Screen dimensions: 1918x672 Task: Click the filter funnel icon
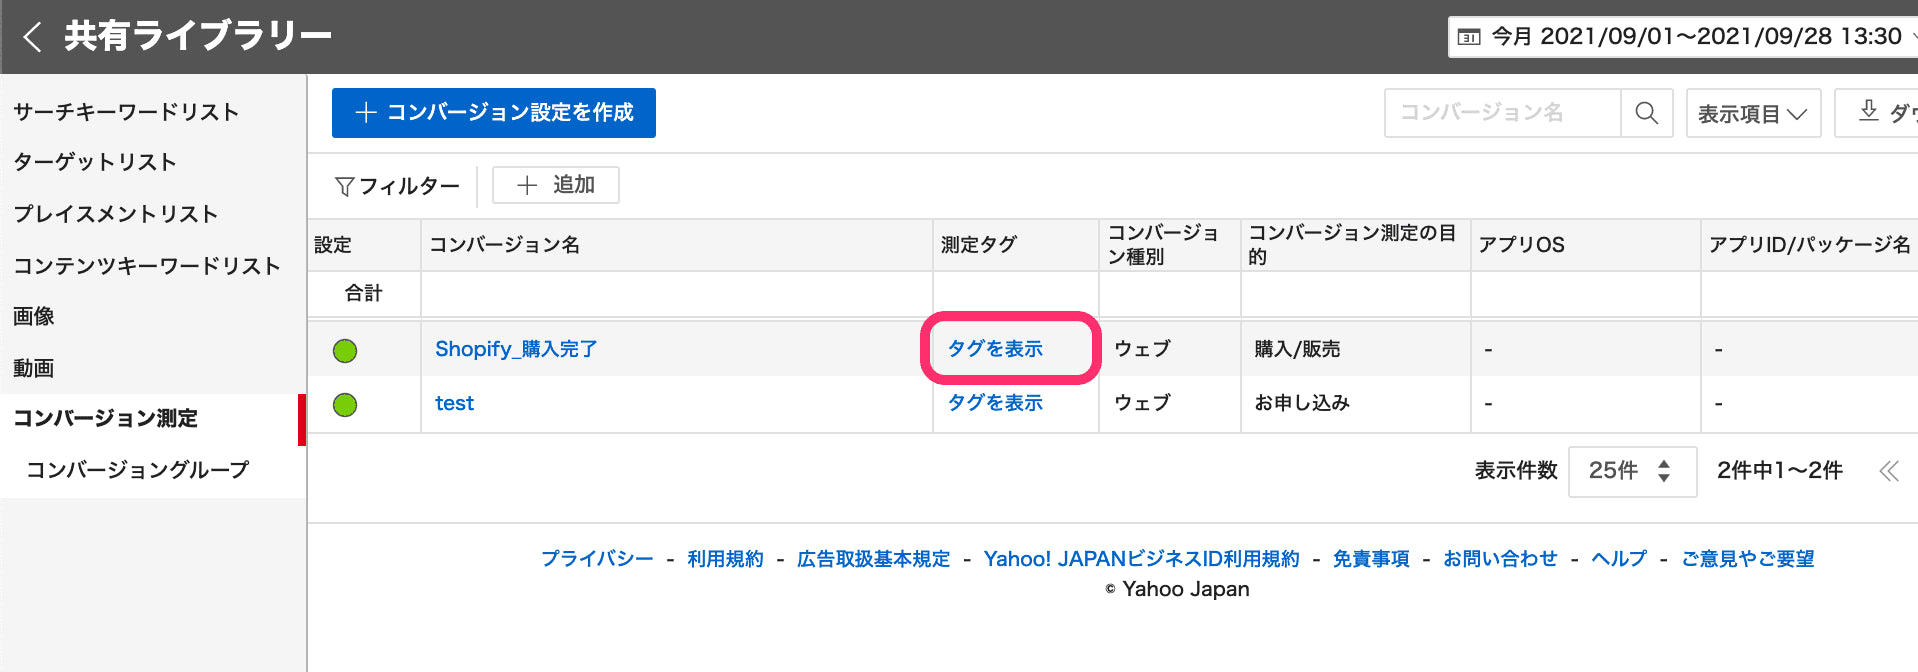tap(345, 186)
